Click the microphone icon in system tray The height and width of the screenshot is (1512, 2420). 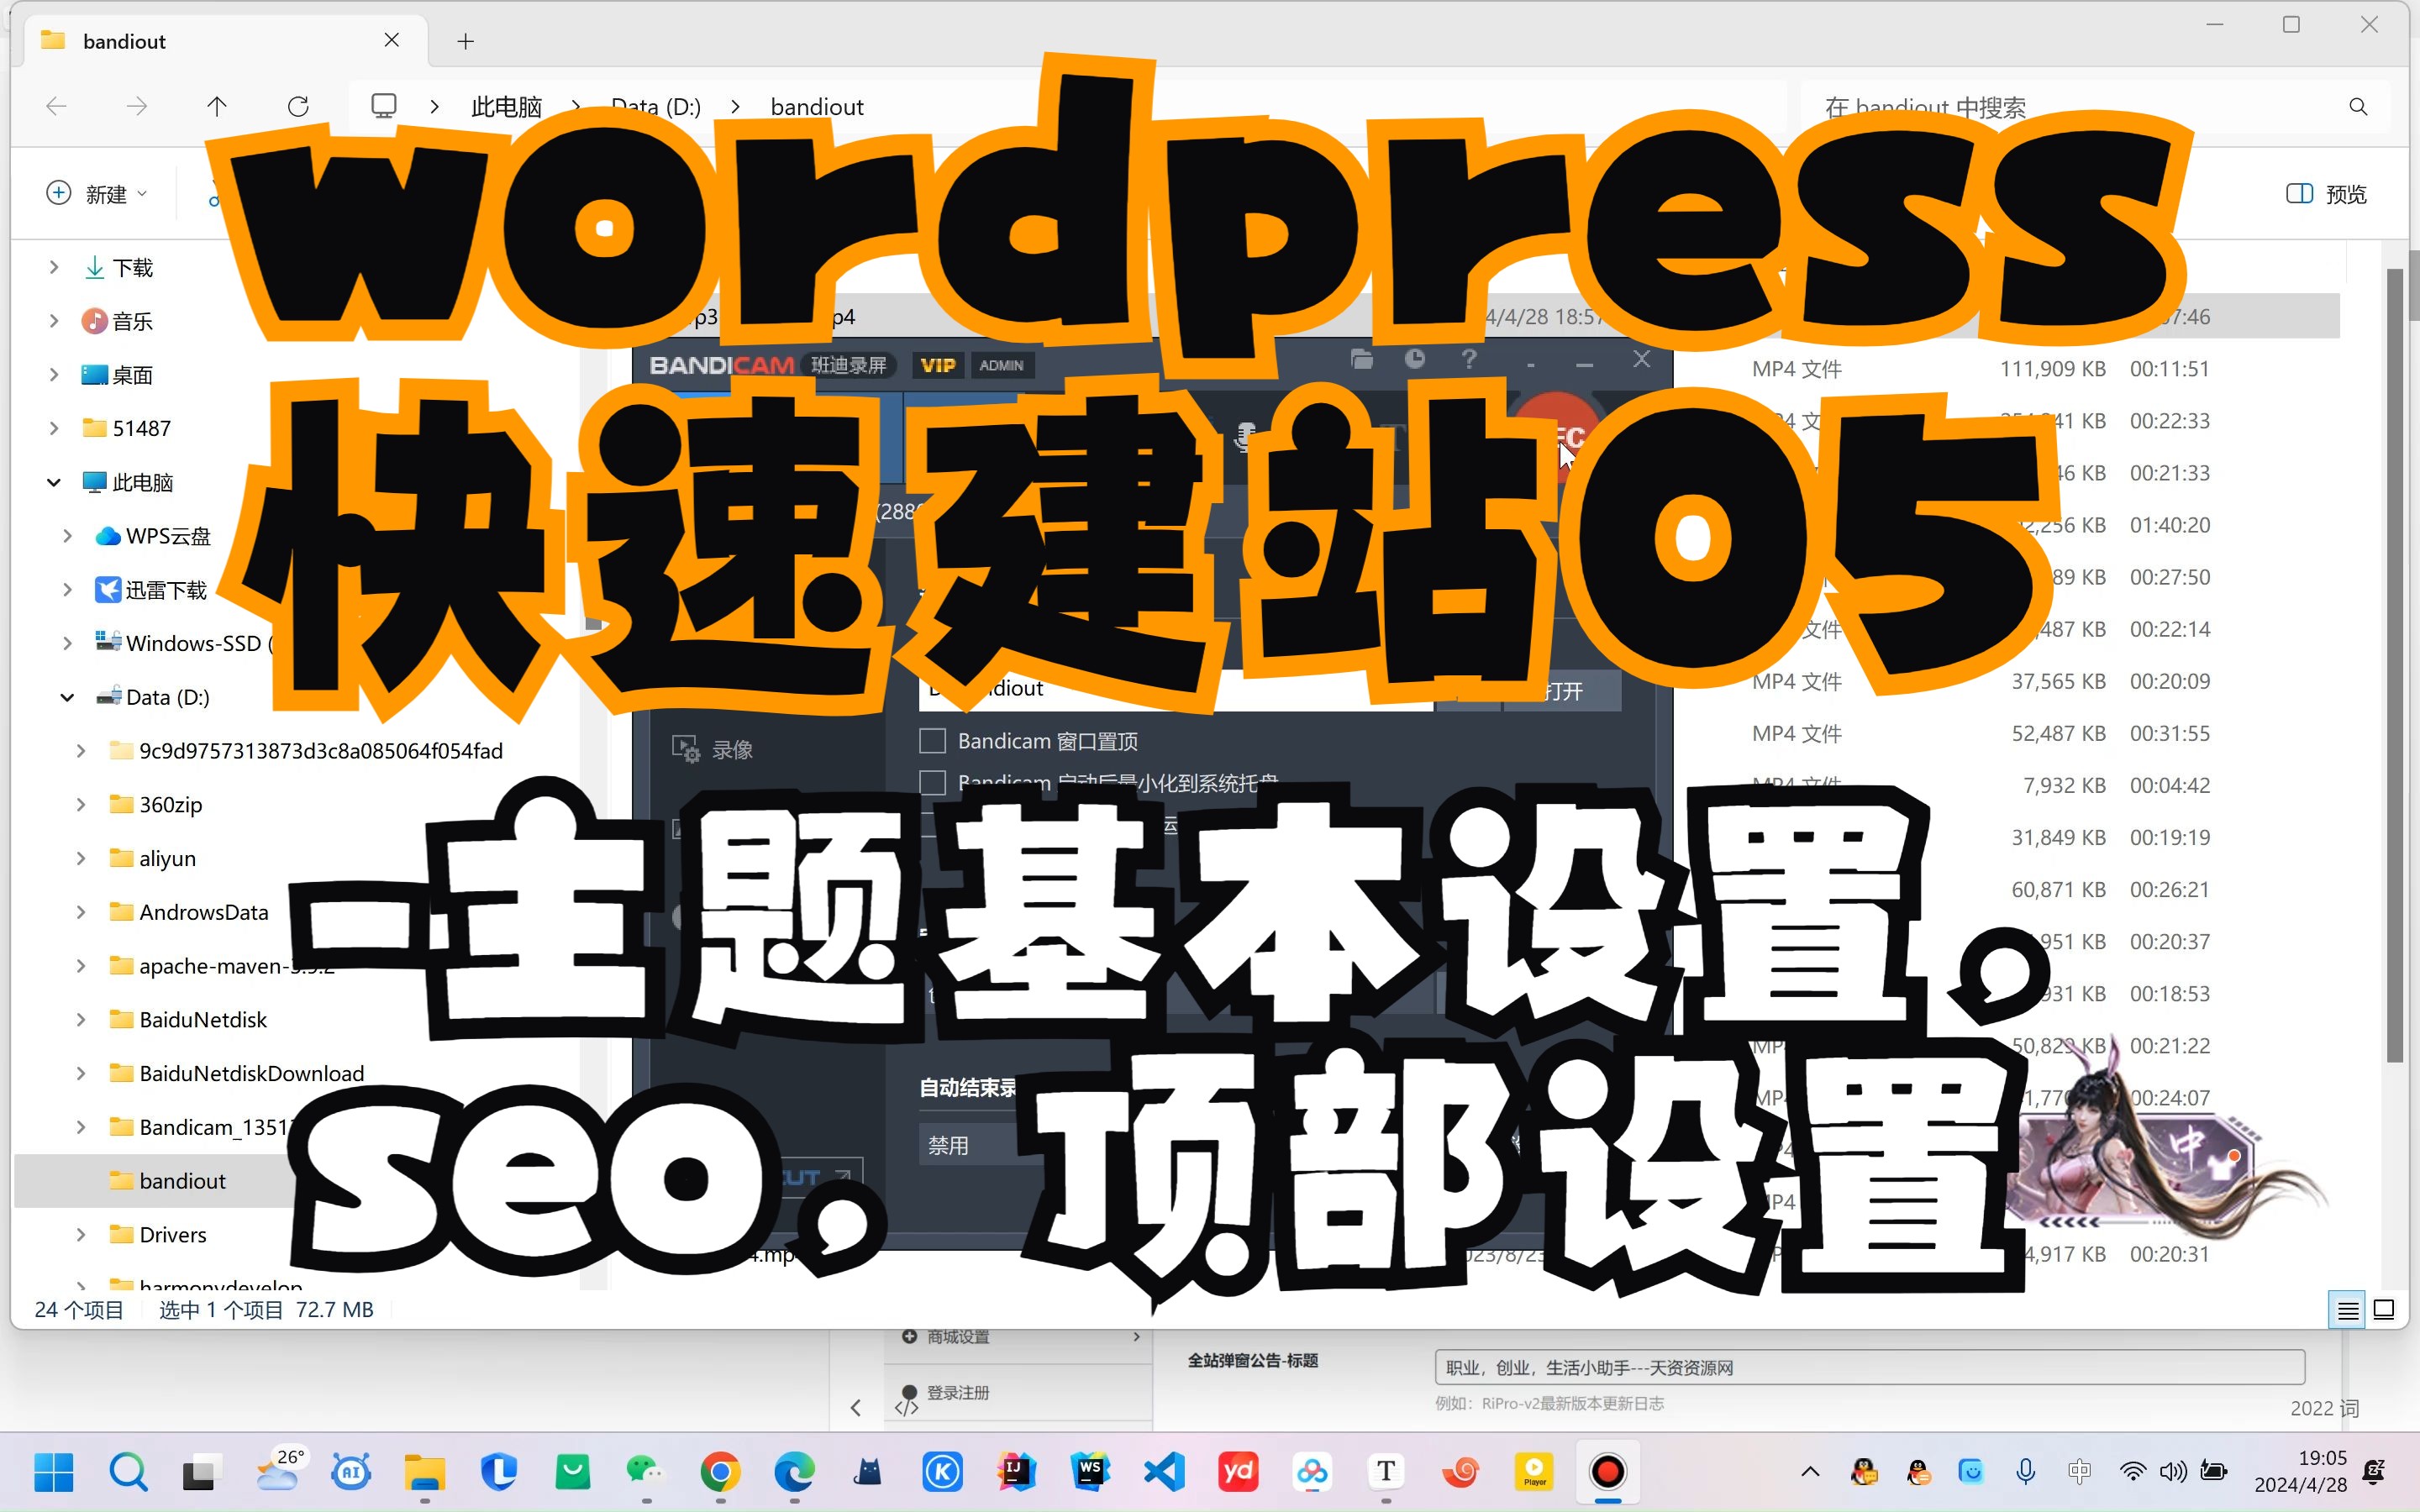2026,1472
